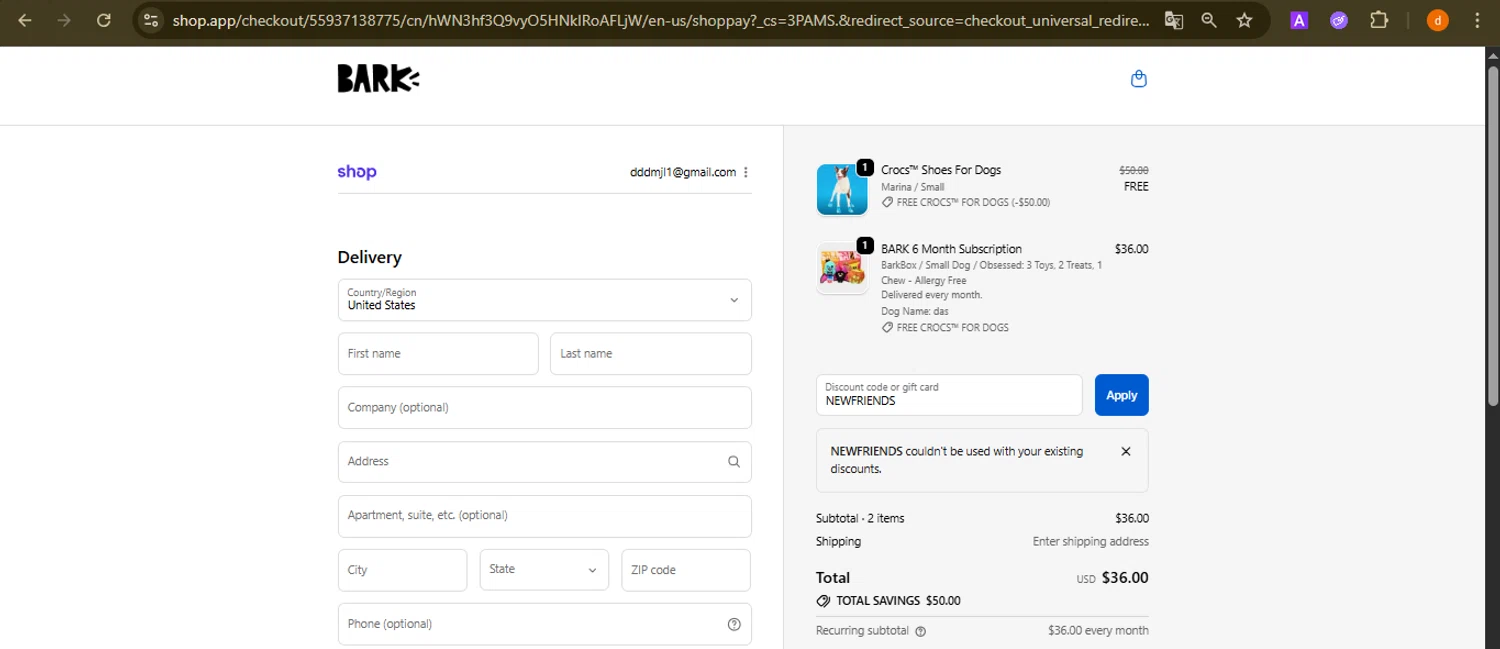Click the discount code or gift card field

point(949,395)
